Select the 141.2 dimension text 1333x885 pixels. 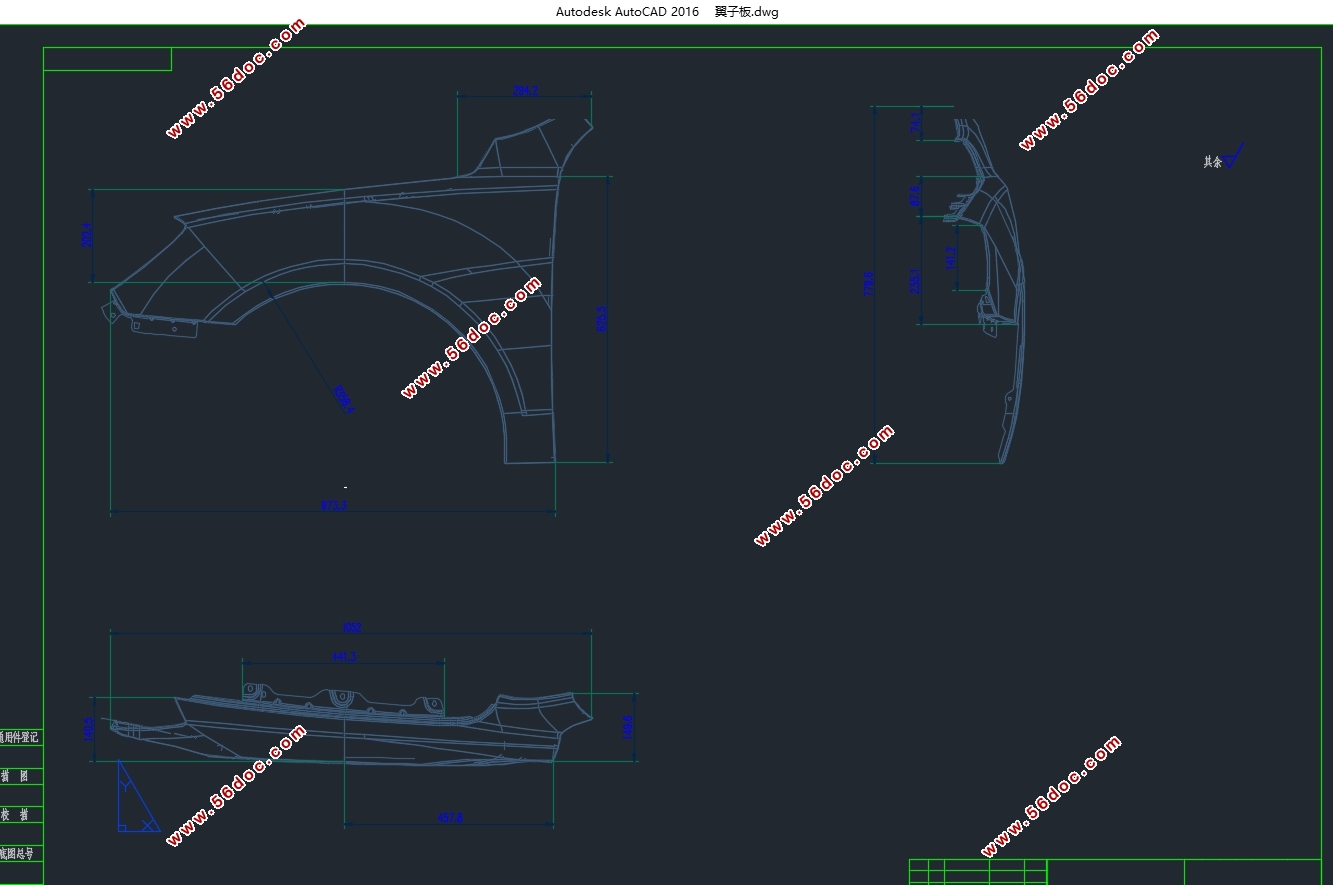(951, 256)
